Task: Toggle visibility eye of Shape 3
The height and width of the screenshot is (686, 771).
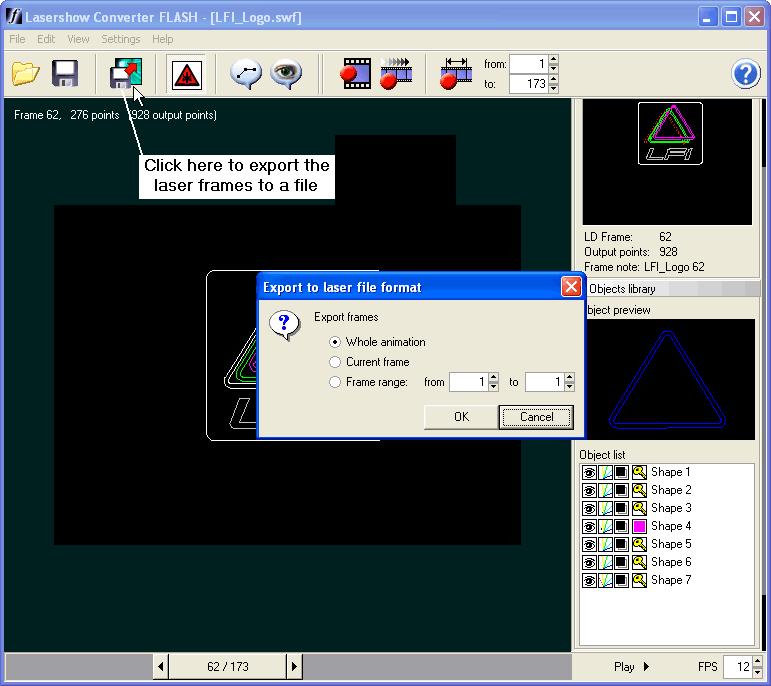Action: [589, 508]
